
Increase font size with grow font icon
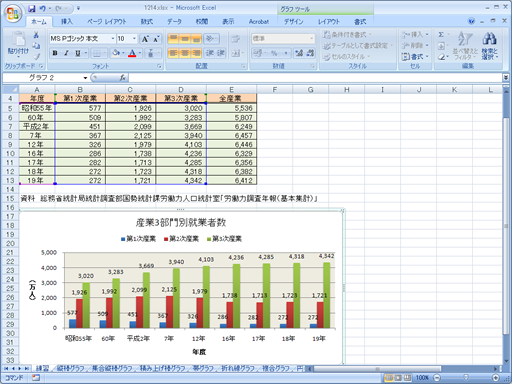(145, 39)
